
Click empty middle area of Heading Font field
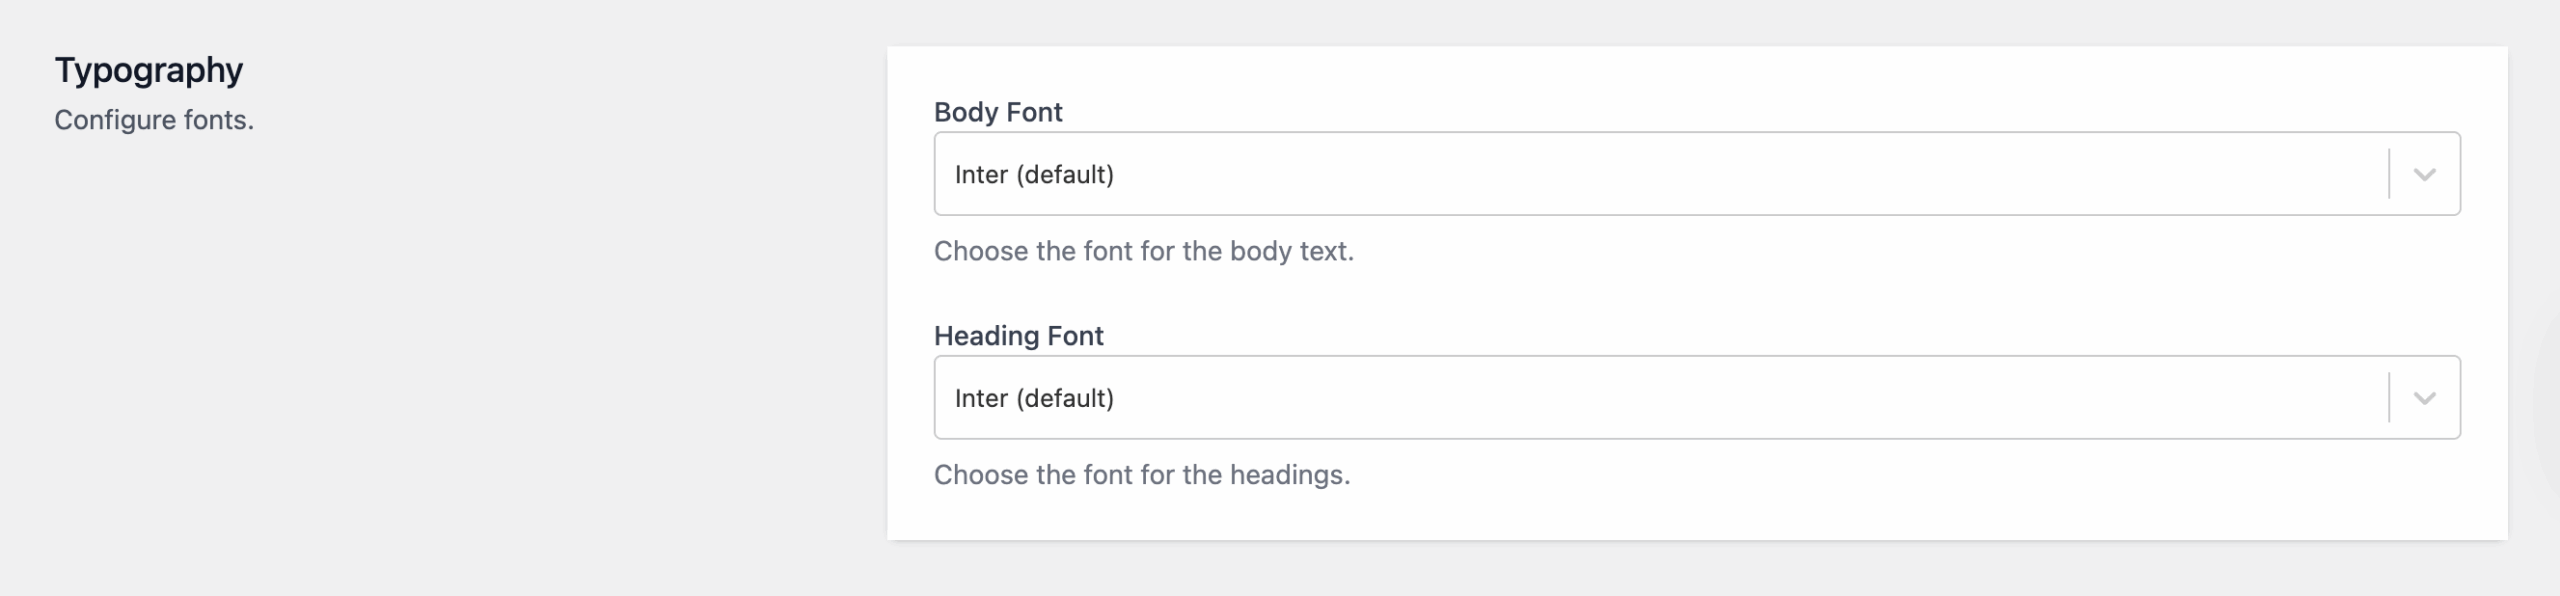click(x=1750, y=398)
